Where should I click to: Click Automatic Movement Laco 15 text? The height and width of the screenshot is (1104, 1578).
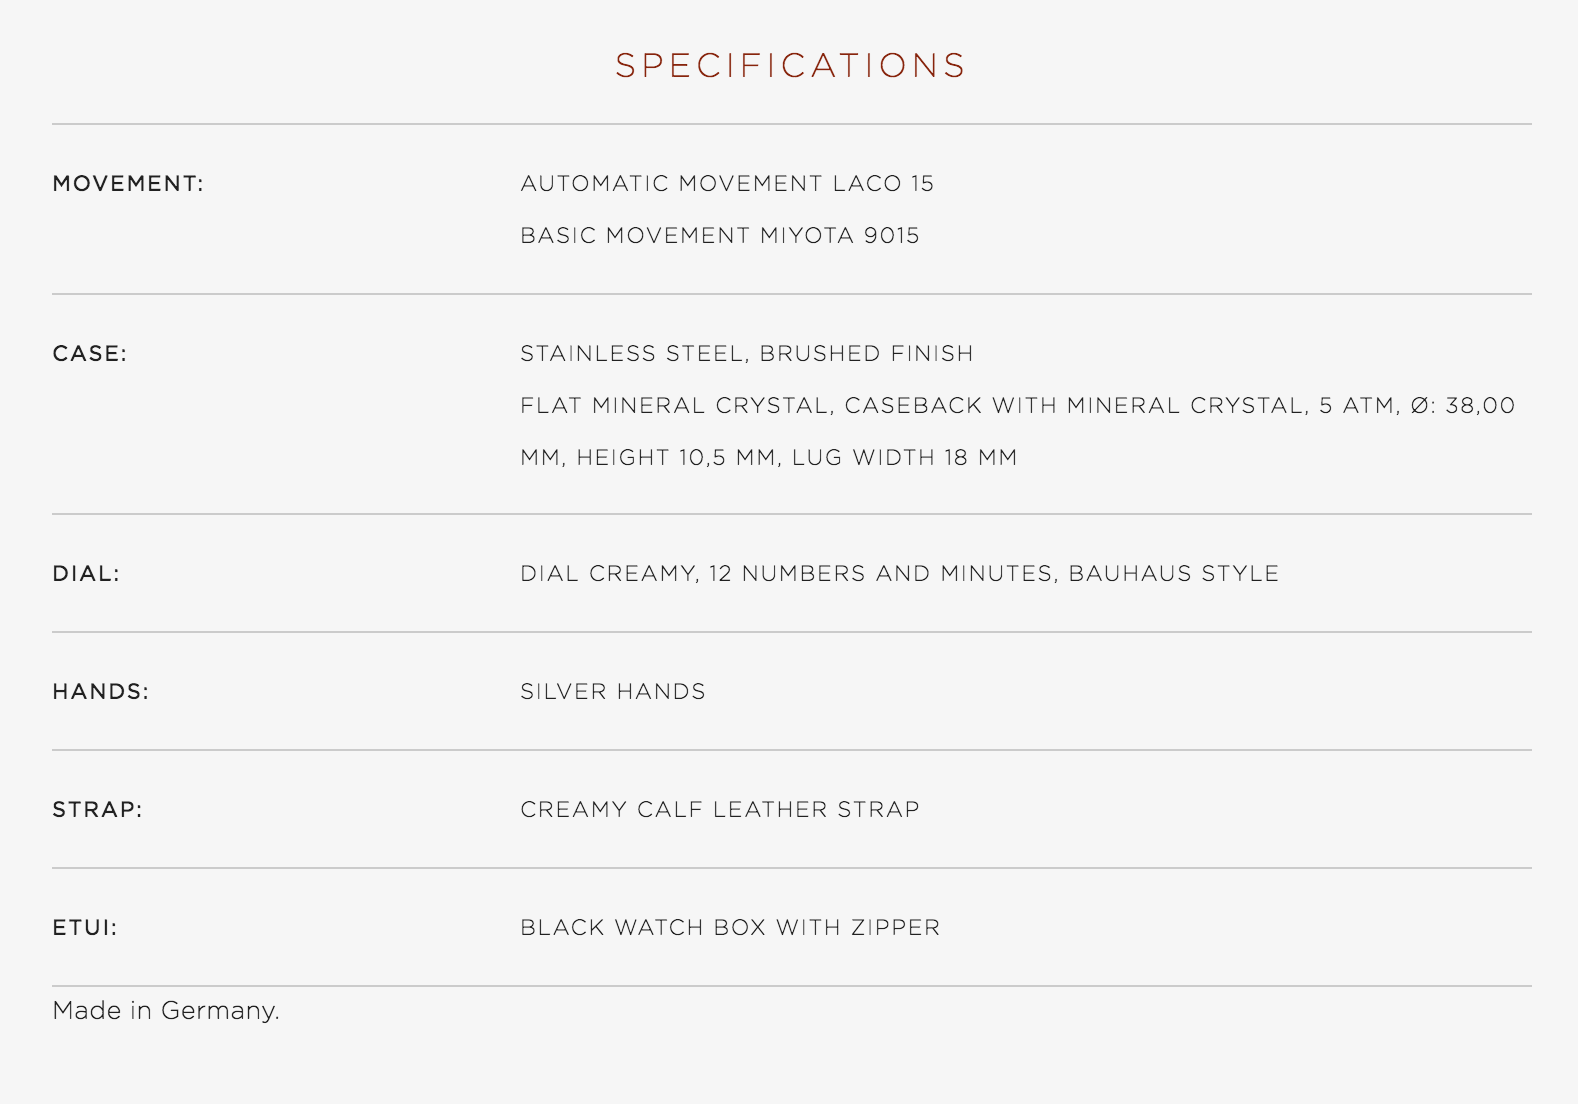click(727, 184)
